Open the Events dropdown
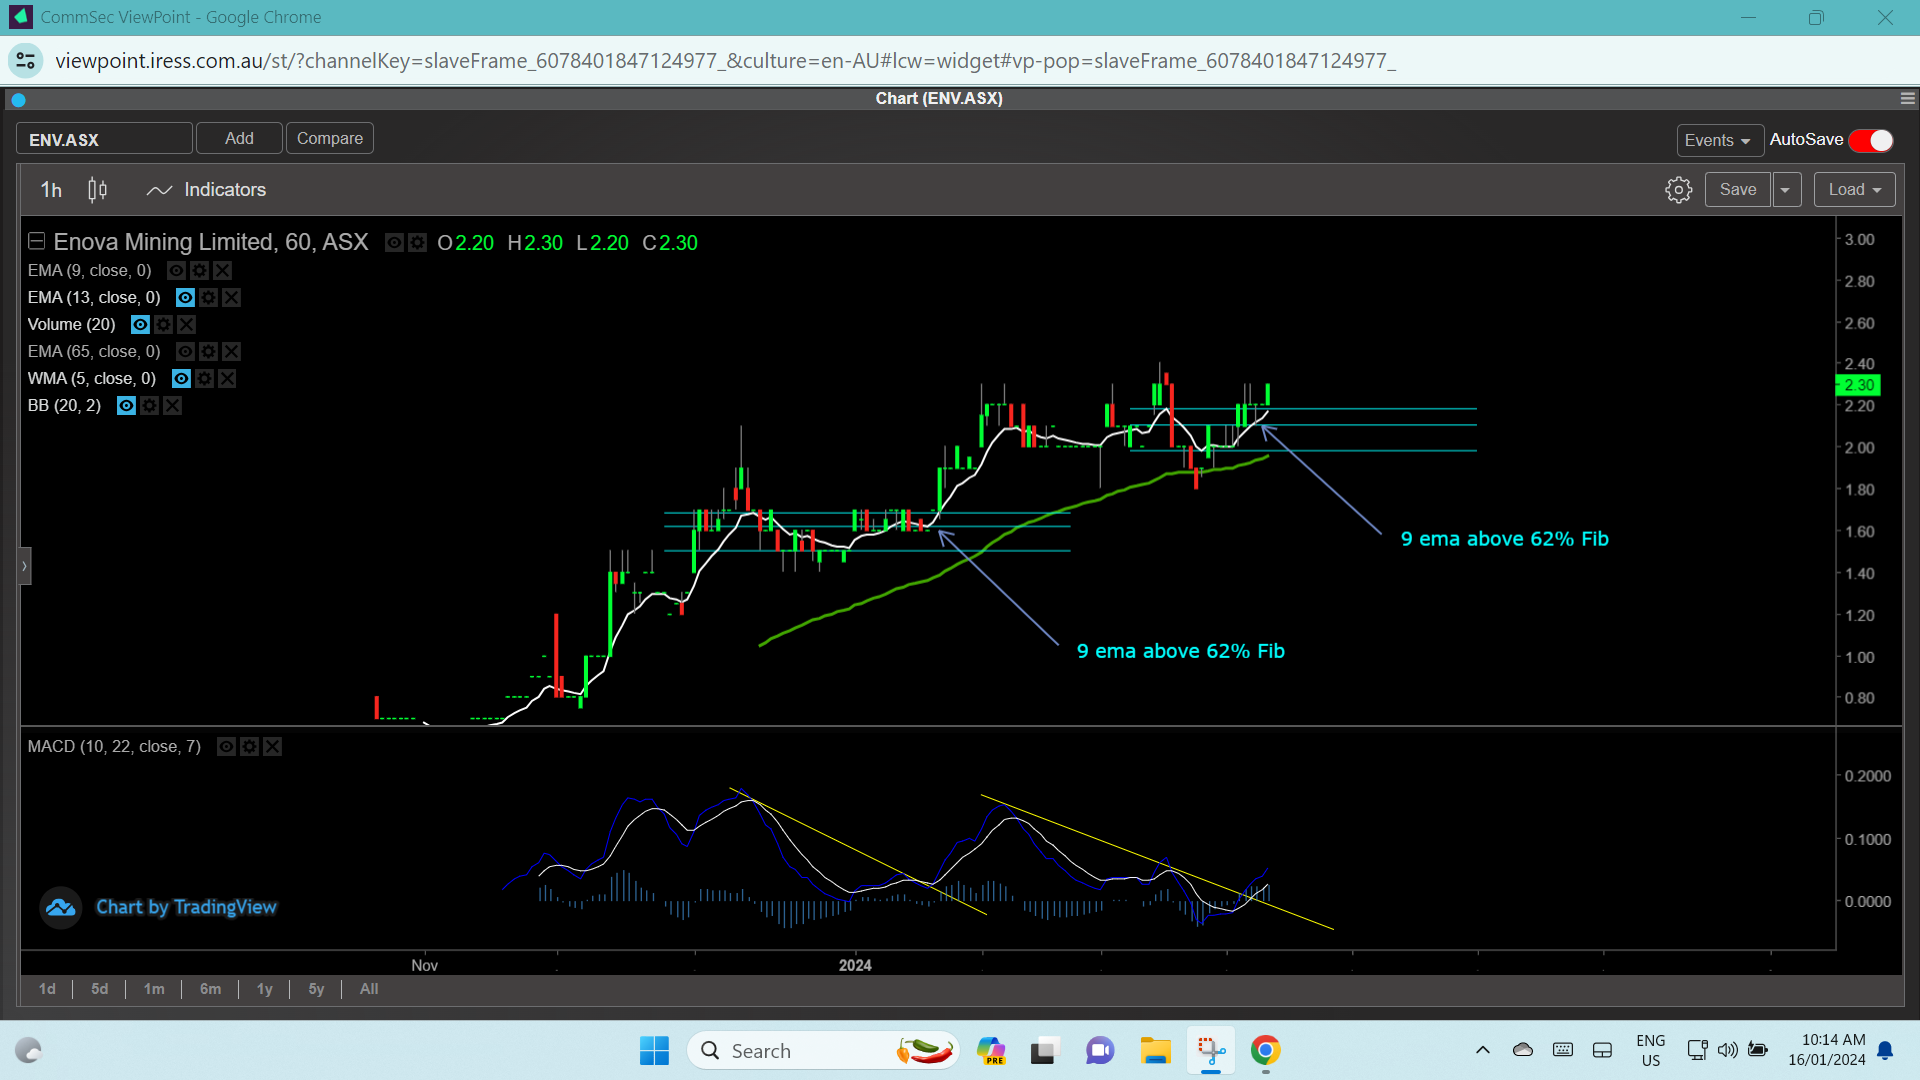This screenshot has height=1080, width=1920. pos(1719,141)
